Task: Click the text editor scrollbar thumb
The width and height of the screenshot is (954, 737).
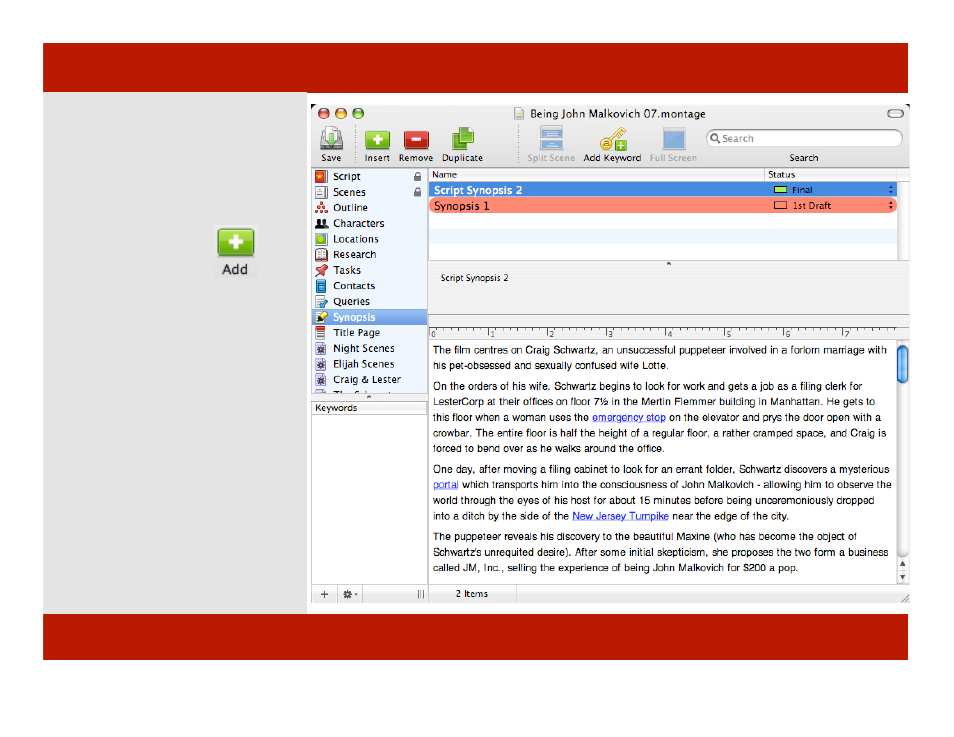Action: (903, 364)
